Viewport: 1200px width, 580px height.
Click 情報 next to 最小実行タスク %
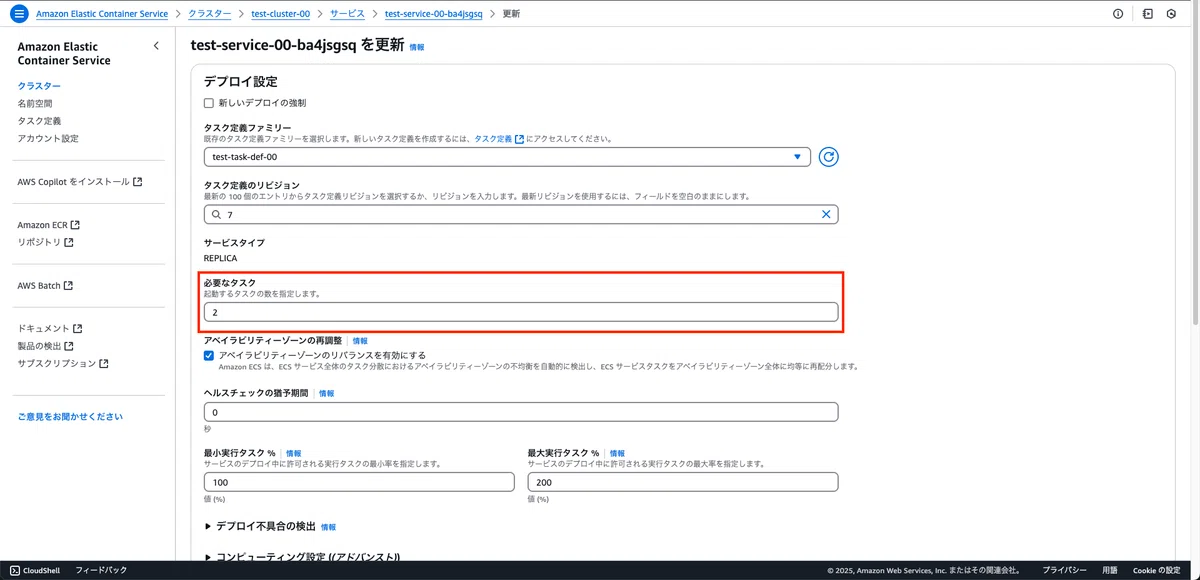(293, 453)
